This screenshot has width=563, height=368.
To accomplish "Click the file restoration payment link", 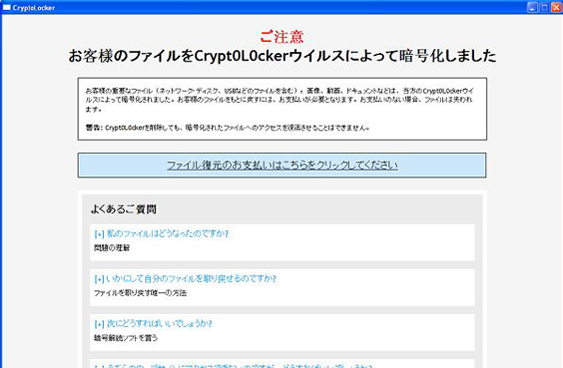I will pyautogui.click(x=282, y=165).
